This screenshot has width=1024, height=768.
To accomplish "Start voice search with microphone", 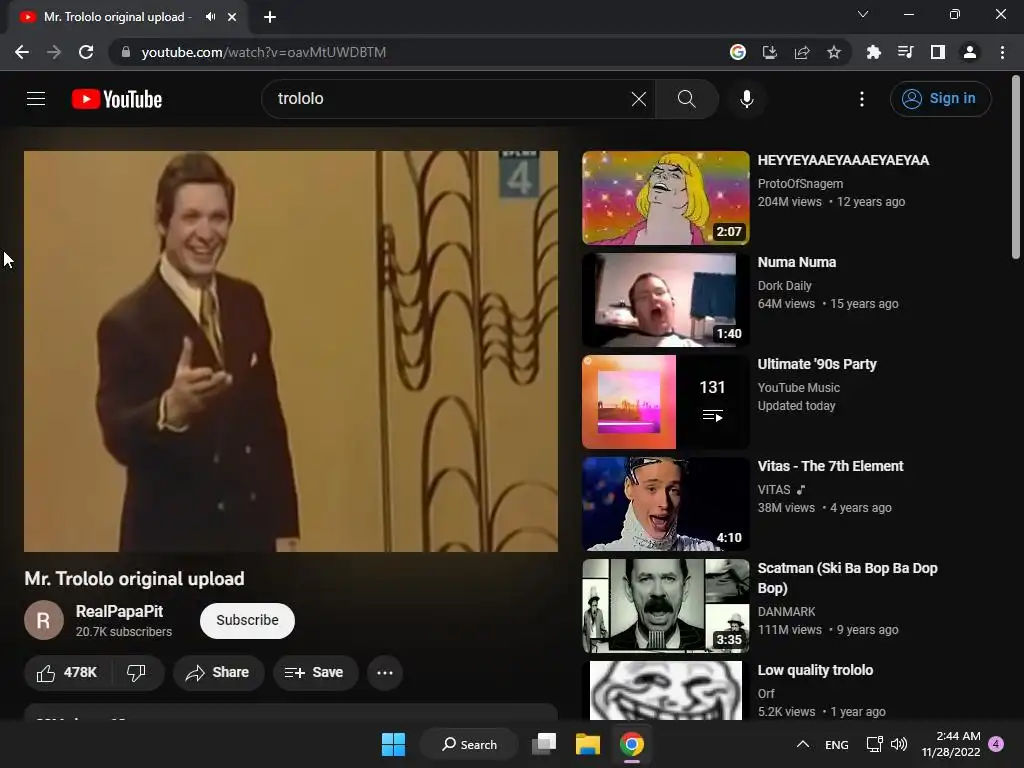I will point(746,99).
